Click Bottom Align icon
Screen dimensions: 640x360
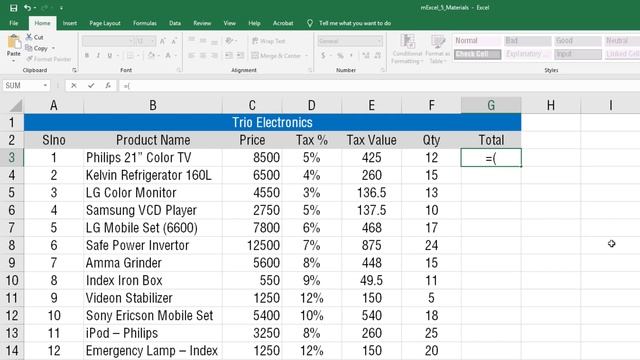(x=214, y=41)
